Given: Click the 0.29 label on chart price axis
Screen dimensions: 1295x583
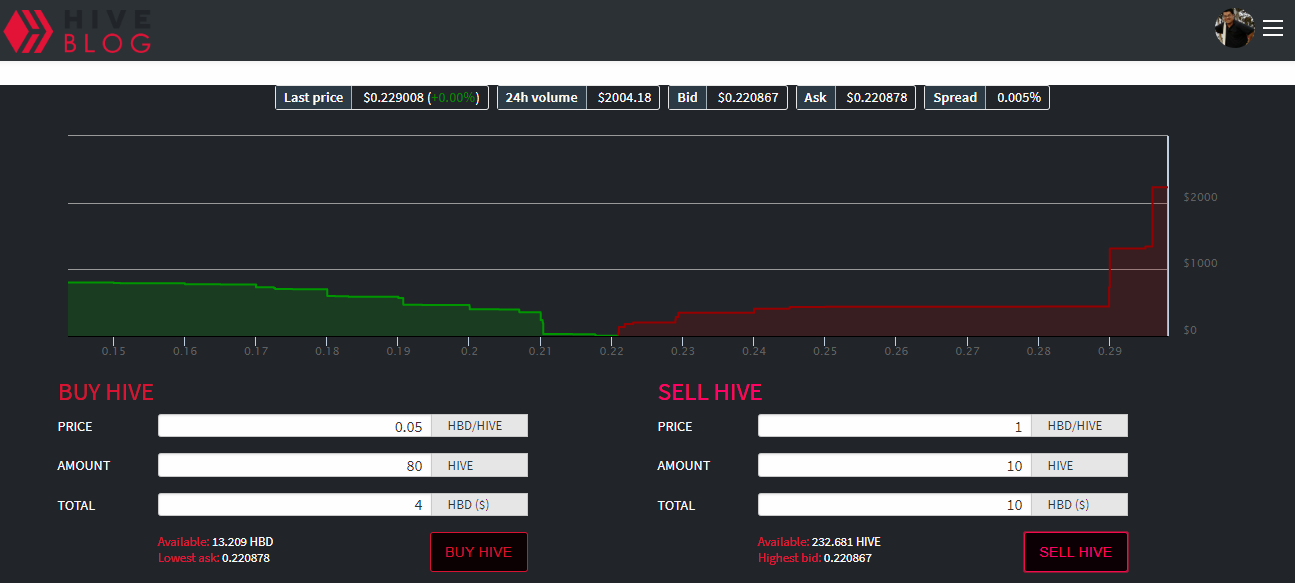Looking at the screenshot, I should tap(1109, 351).
